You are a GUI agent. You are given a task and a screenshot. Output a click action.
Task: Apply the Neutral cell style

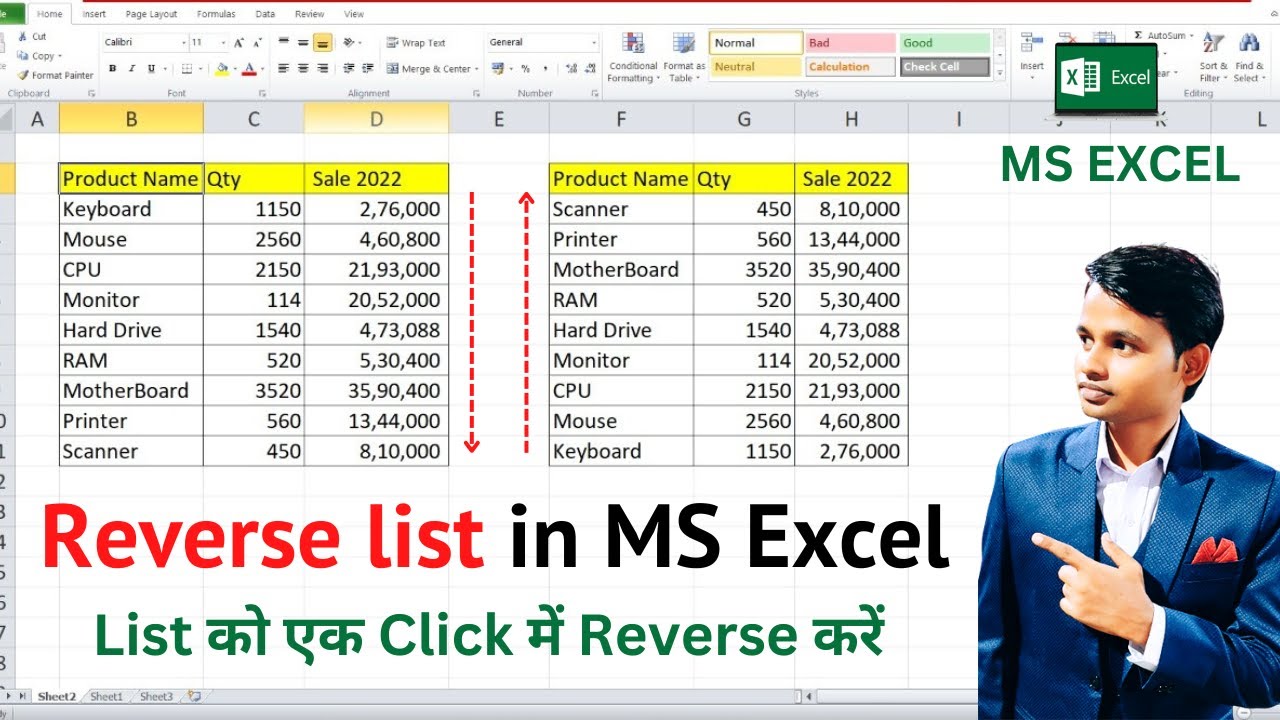click(756, 67)
